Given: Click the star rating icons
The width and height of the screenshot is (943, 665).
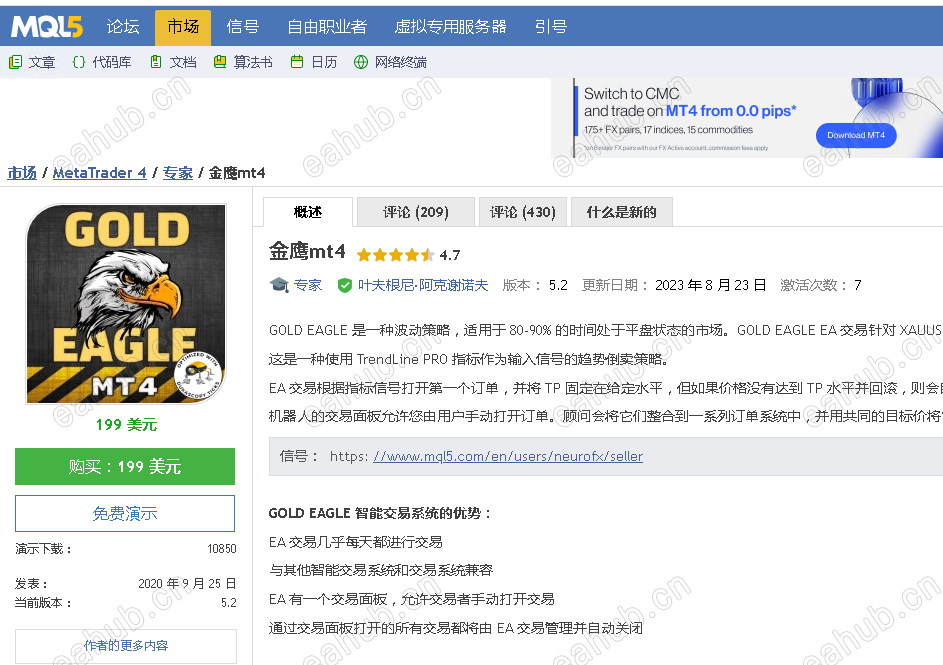Looking at the screenshot, I should tap(395, 255).
